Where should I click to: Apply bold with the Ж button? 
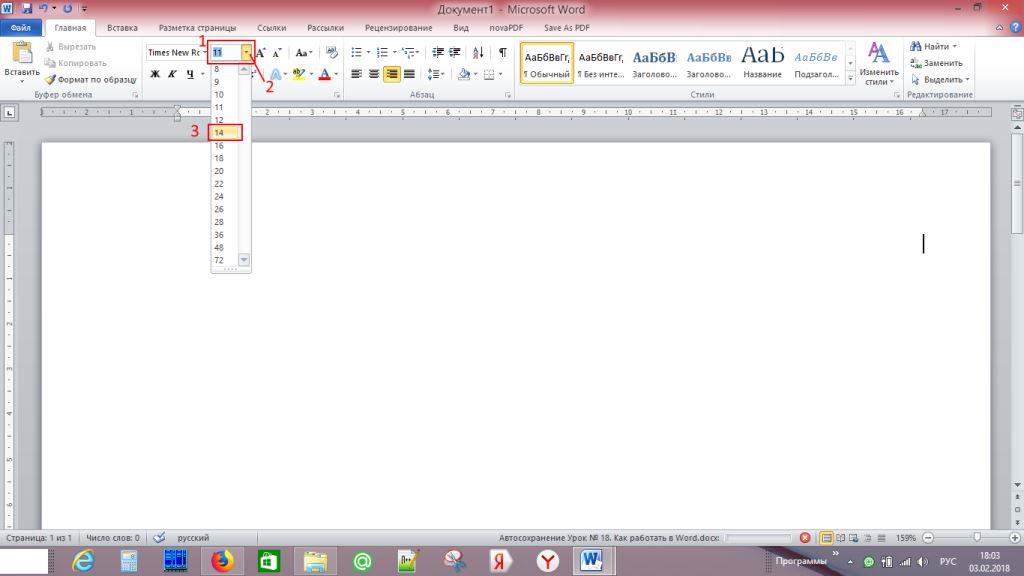pos(155,74)
